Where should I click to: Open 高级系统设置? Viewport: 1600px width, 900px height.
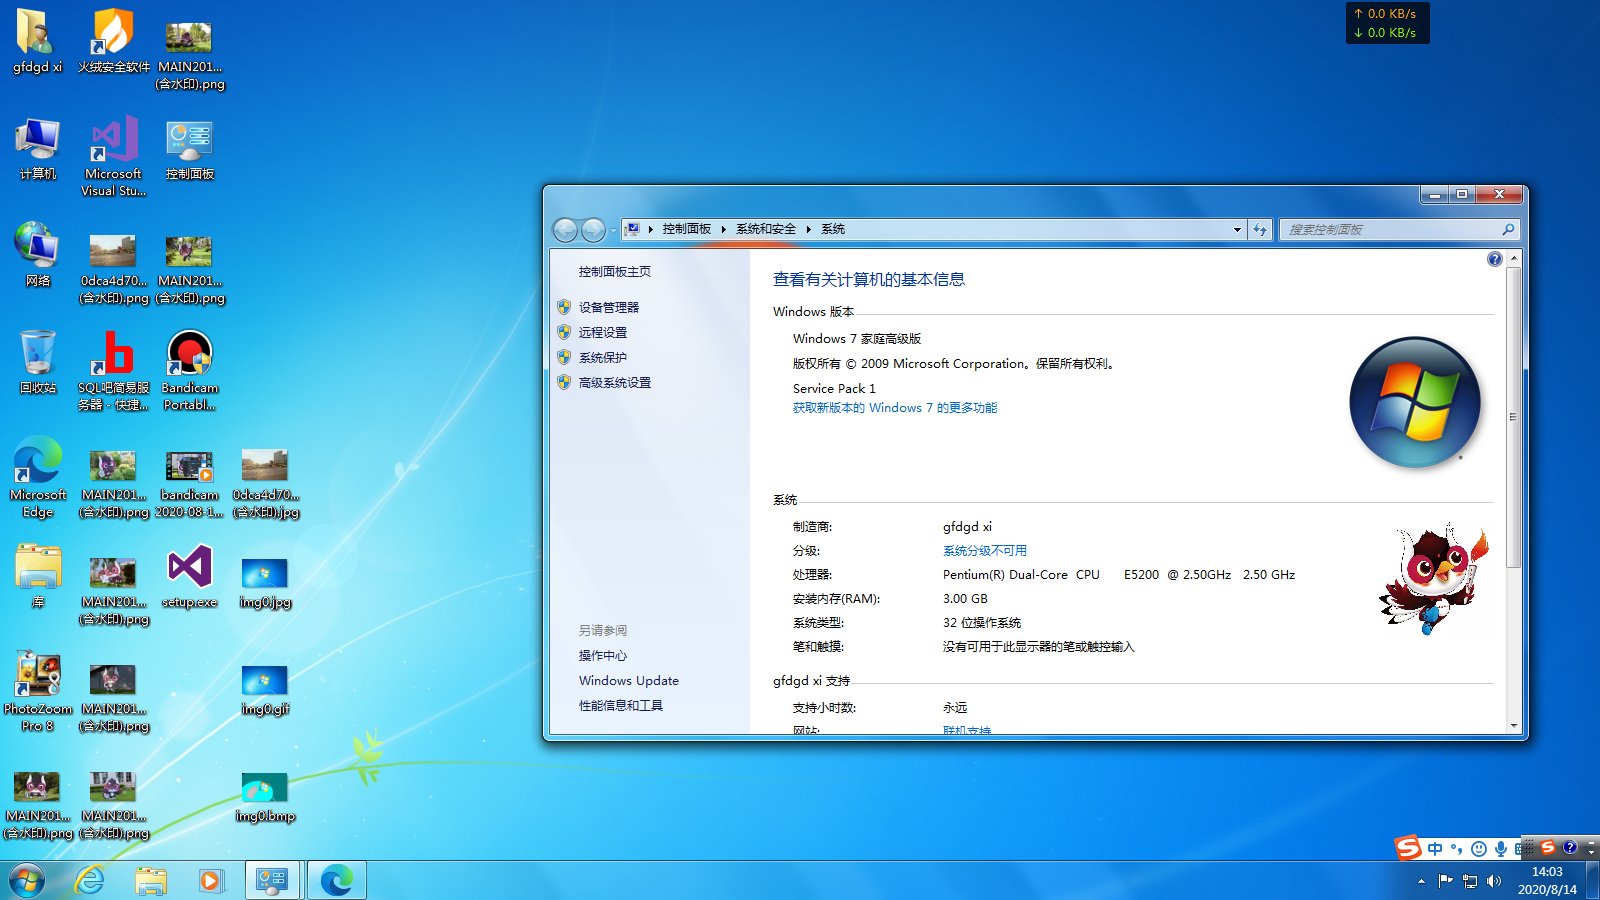[614, 382]
